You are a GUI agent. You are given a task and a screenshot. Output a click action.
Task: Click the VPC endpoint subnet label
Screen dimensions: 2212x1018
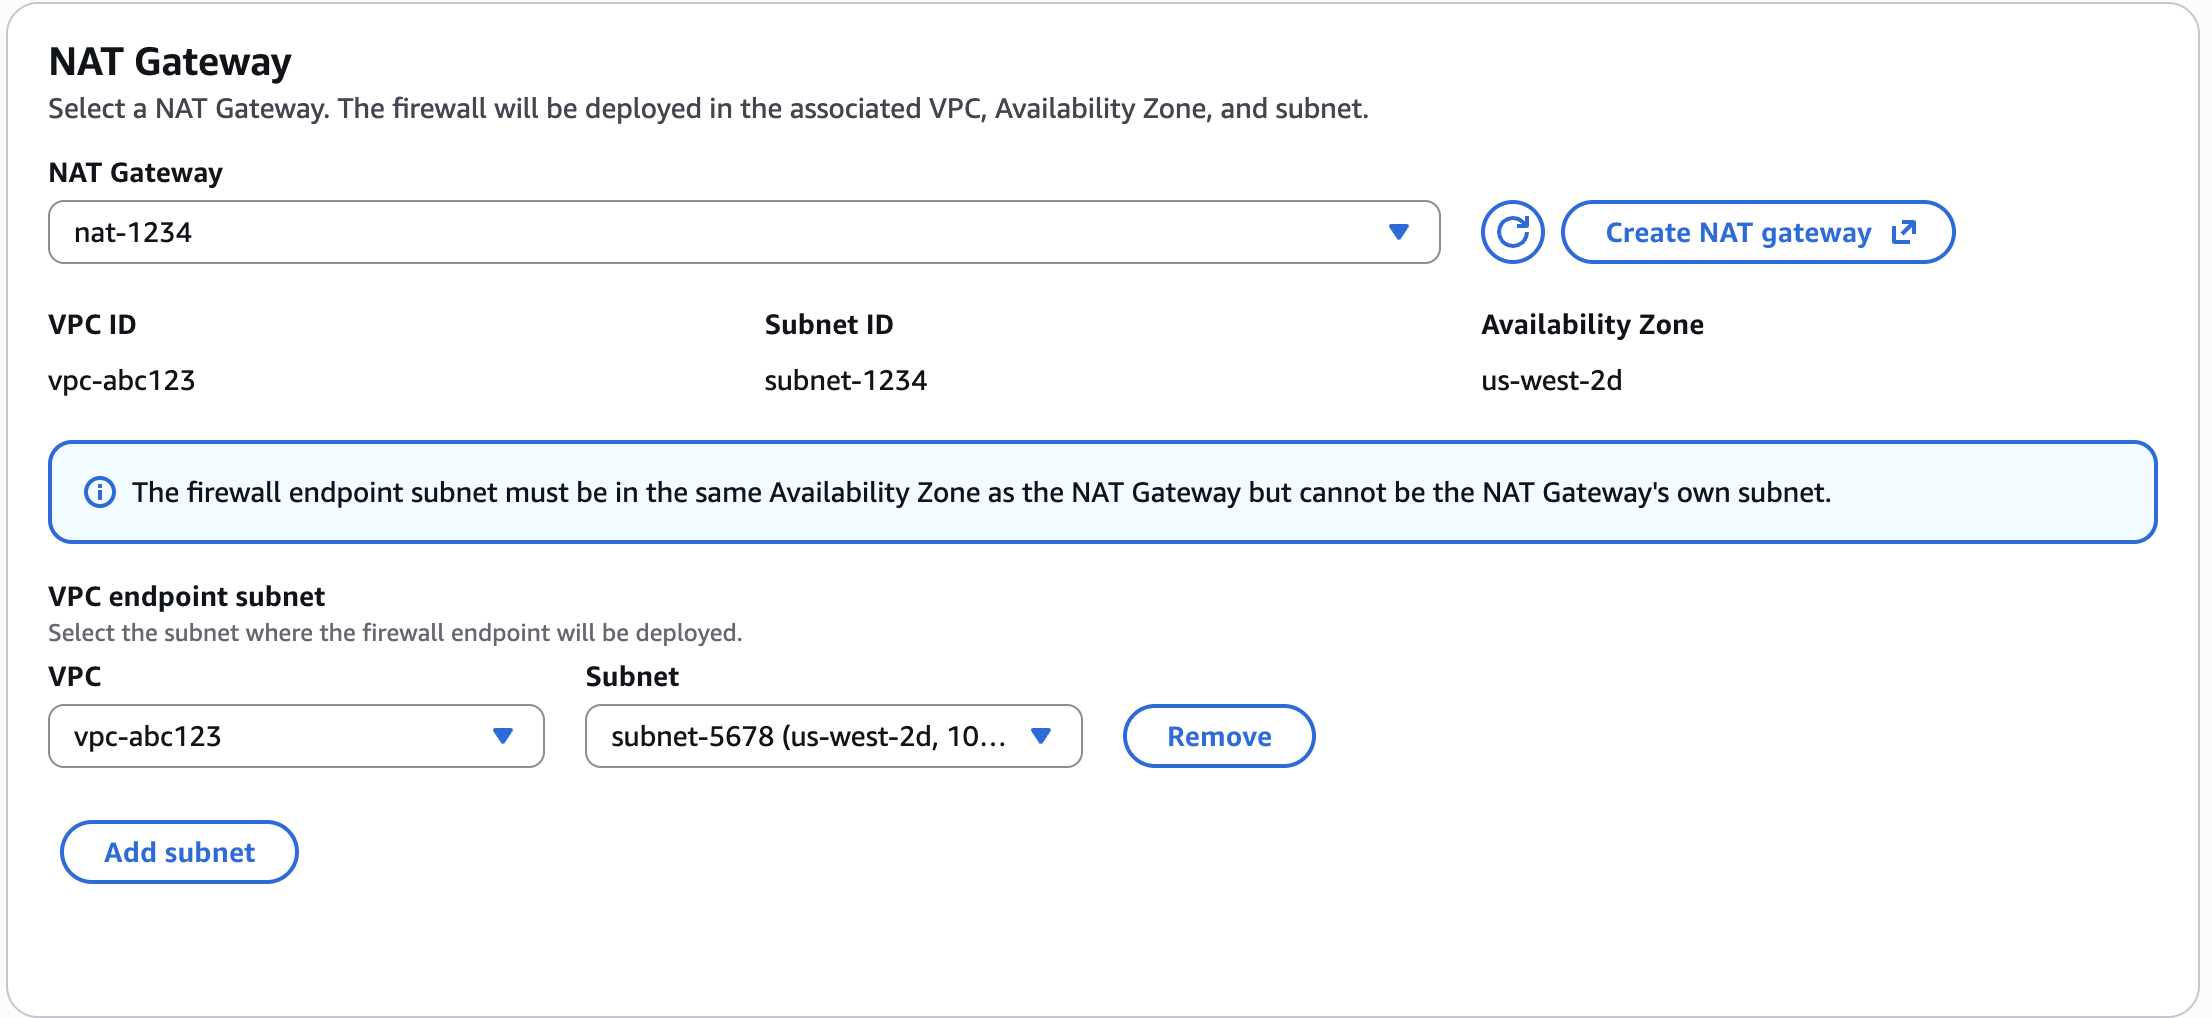click(187, 596)
